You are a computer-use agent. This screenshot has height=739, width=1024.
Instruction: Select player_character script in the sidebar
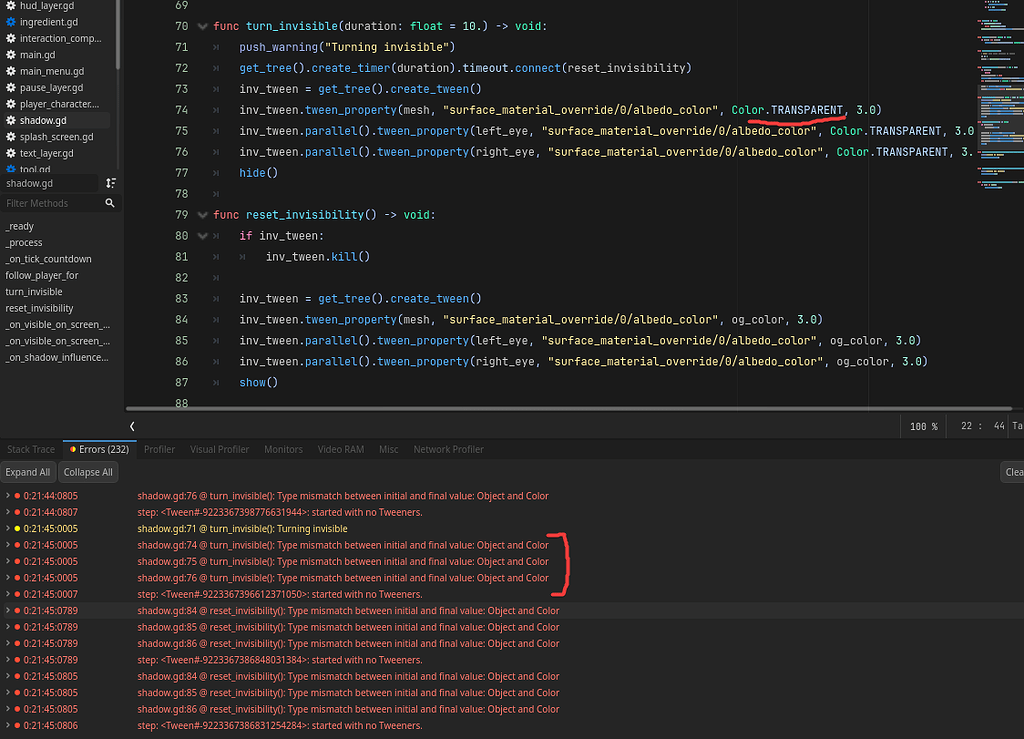60,104
